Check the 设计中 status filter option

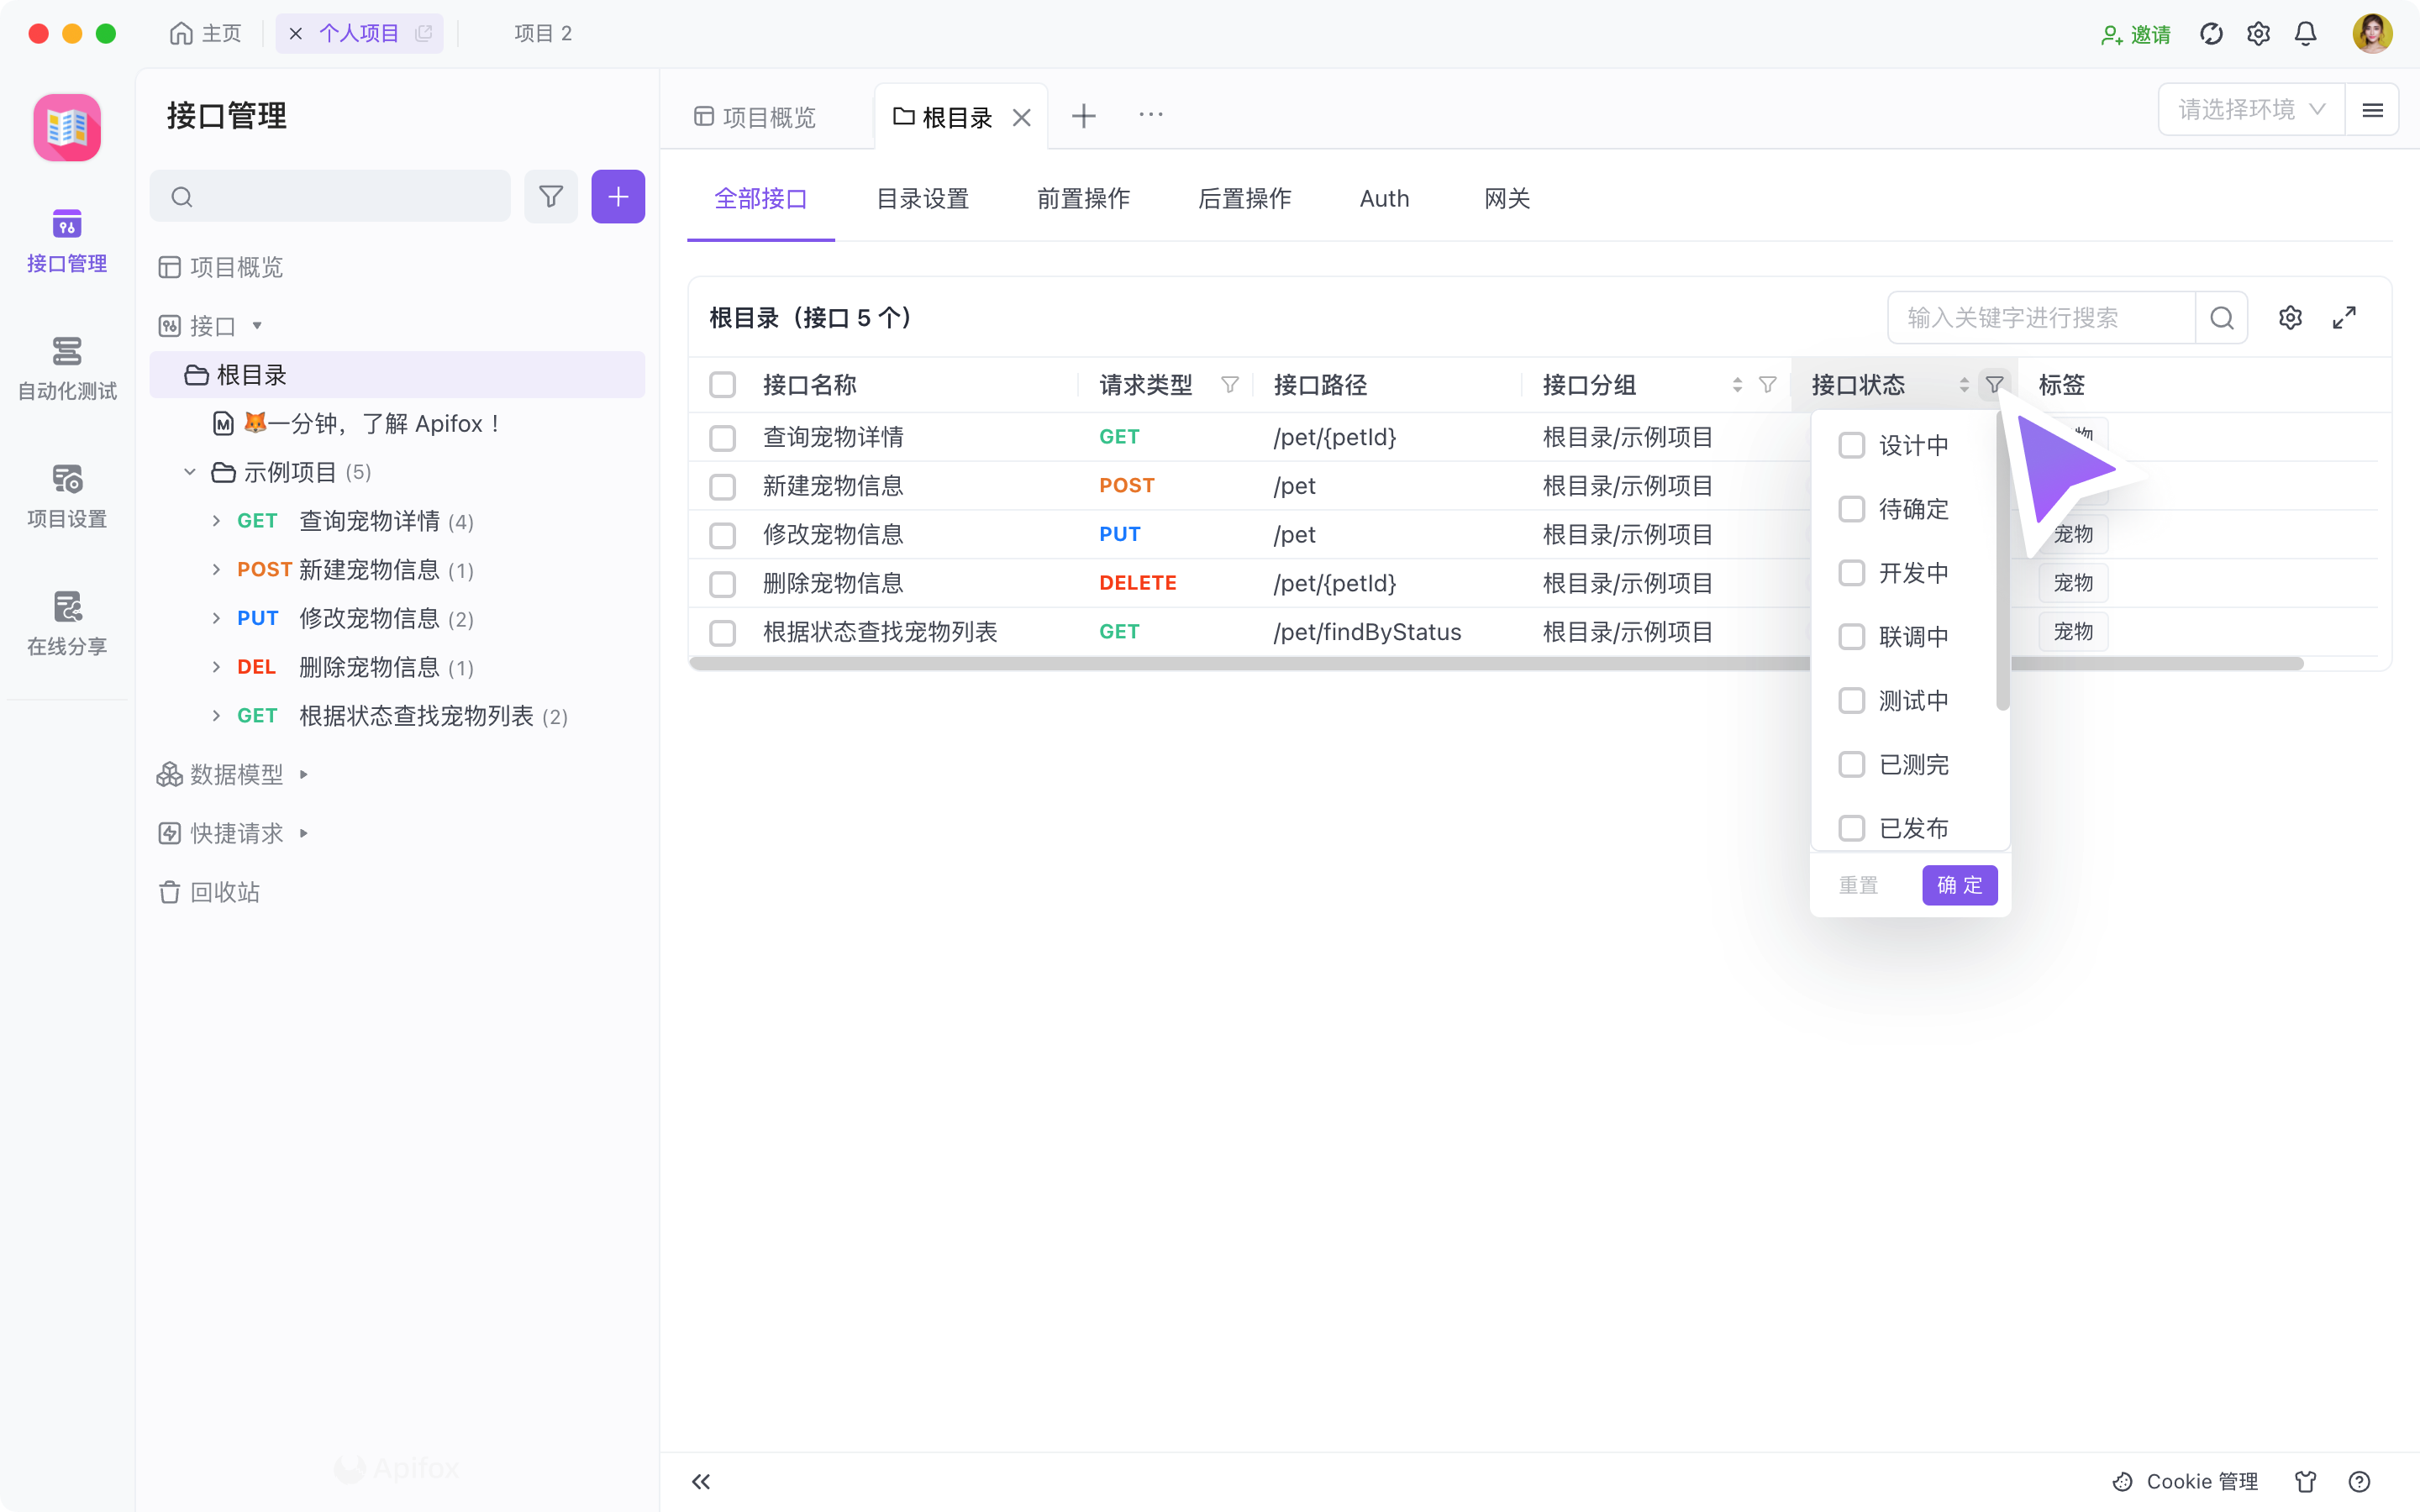1851,444
